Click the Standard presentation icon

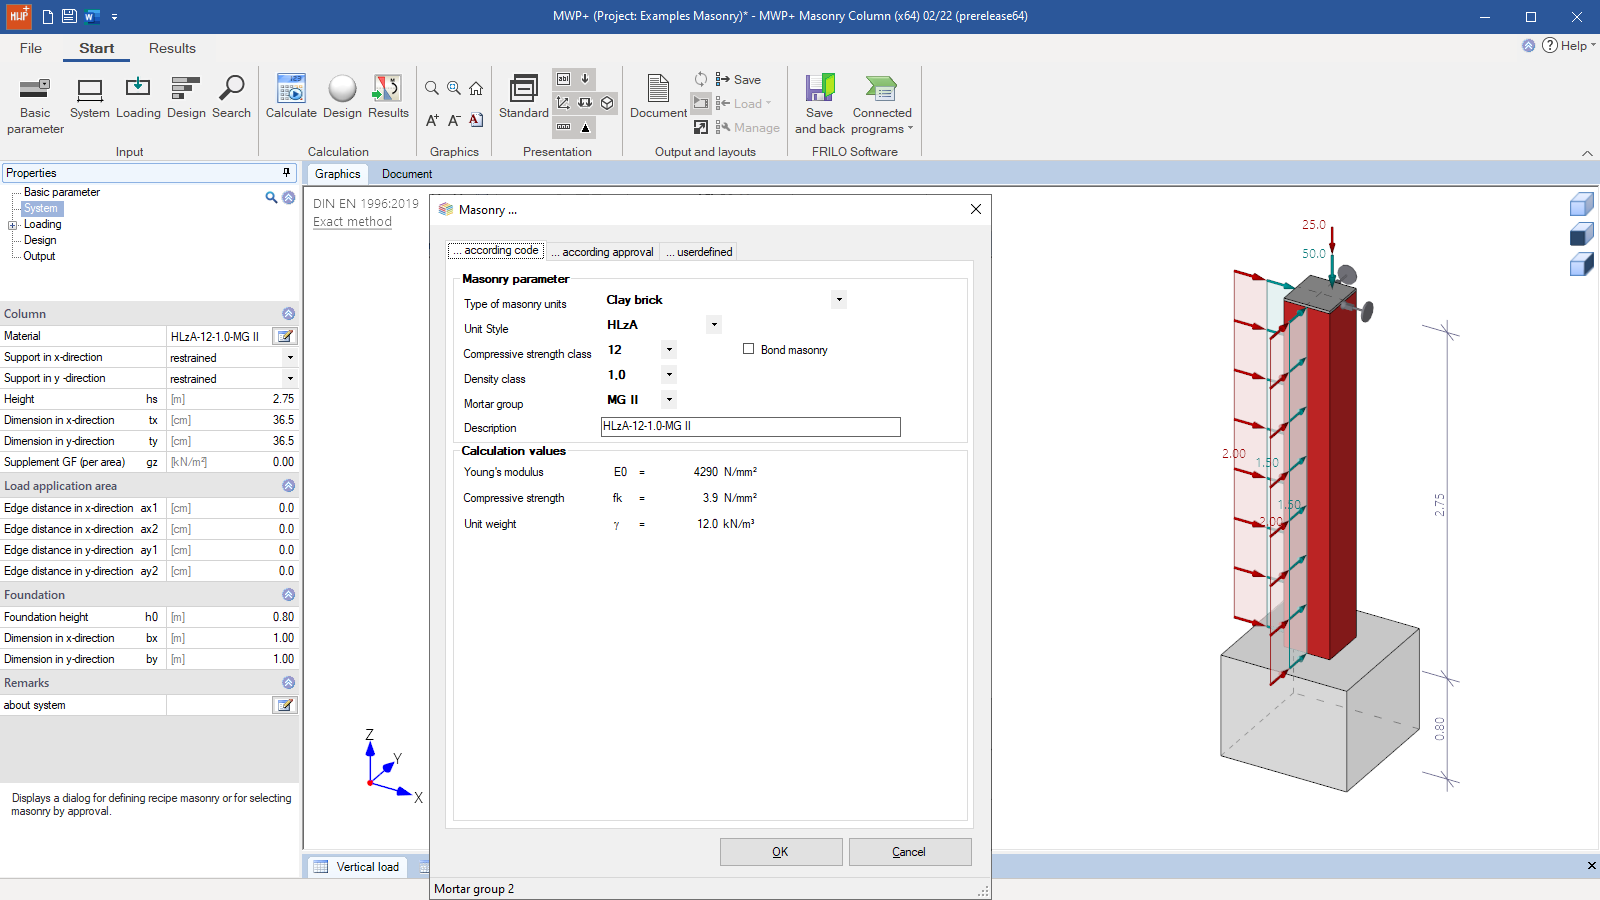pyautogui.click(x=524, y=97)
